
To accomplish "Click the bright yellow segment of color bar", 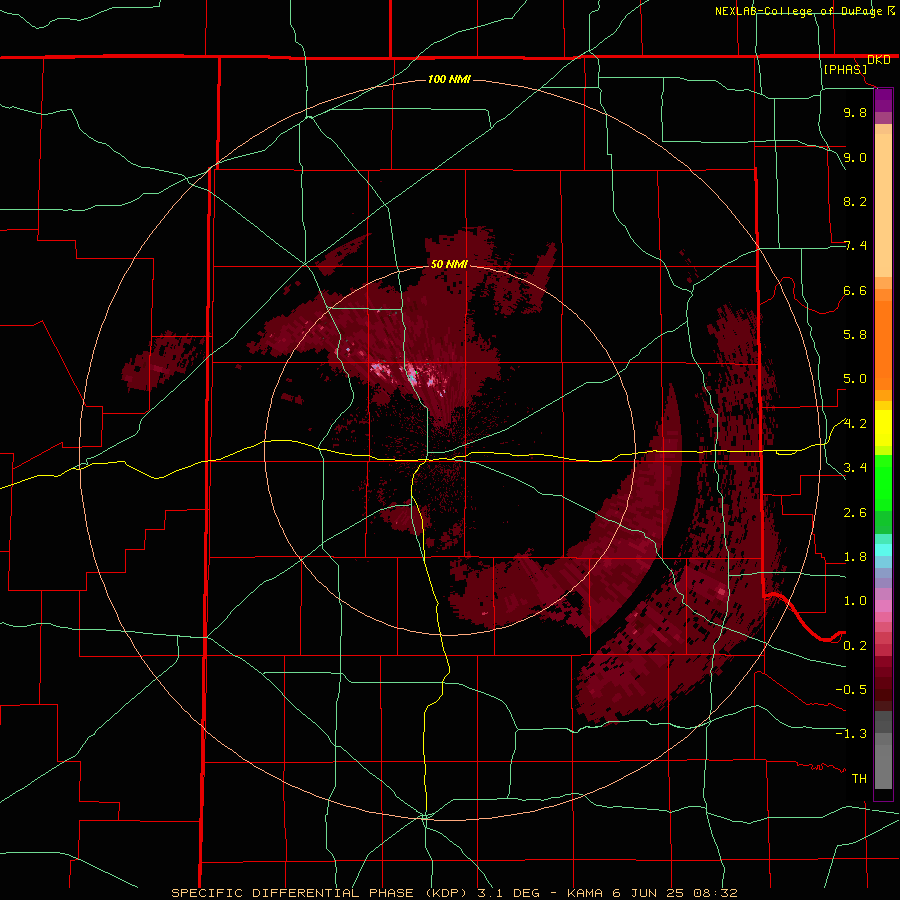I will 883,428.
